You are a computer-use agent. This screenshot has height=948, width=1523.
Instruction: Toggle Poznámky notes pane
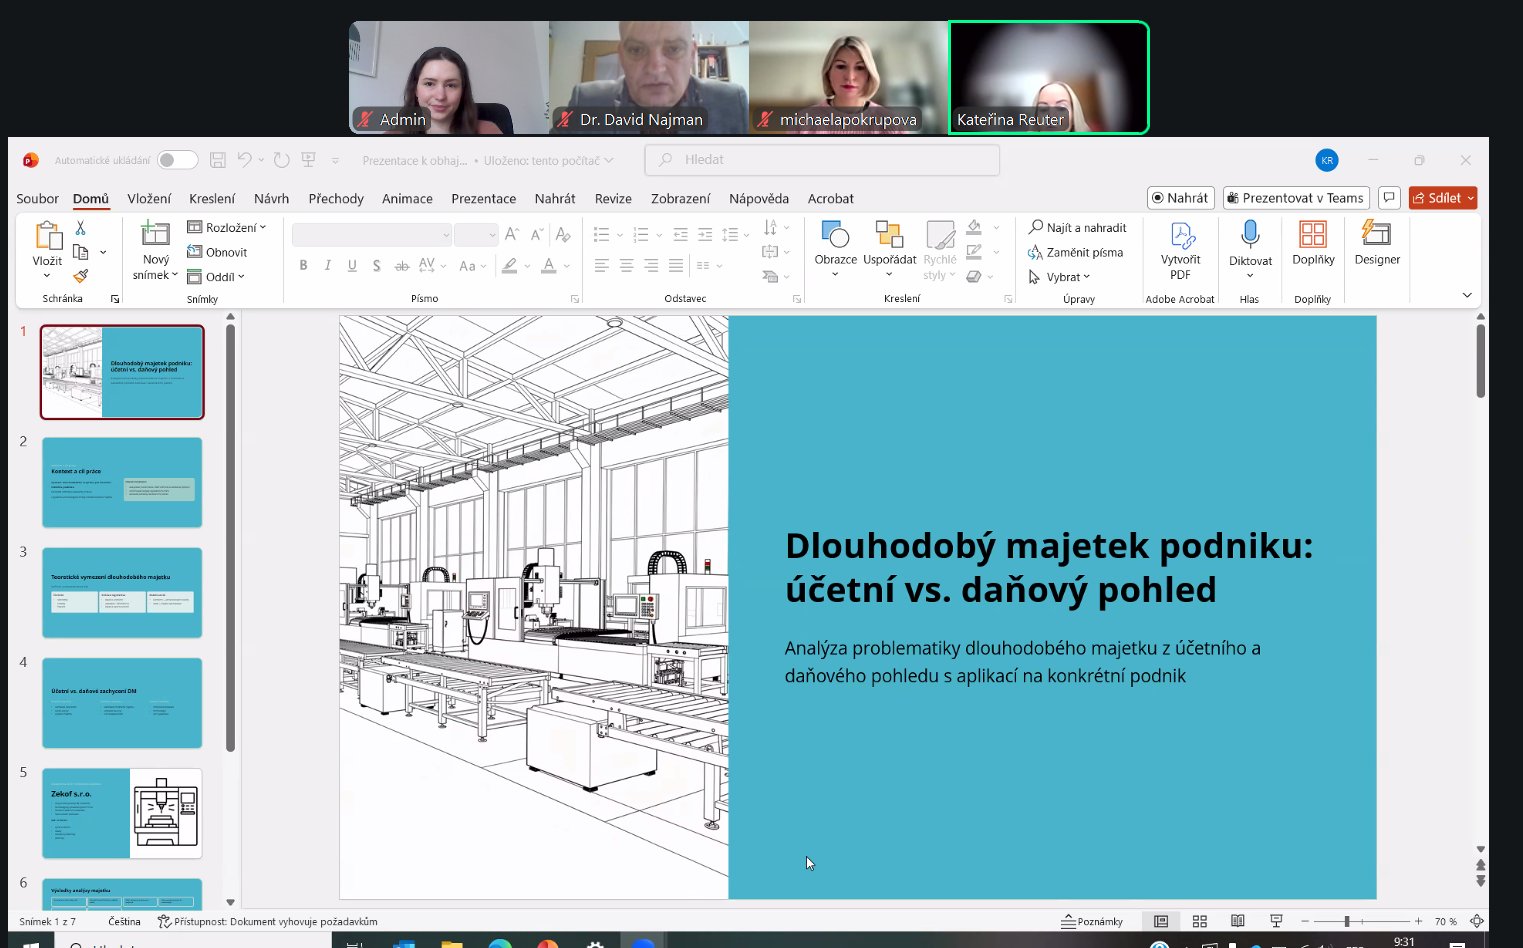click(1092, 921)
